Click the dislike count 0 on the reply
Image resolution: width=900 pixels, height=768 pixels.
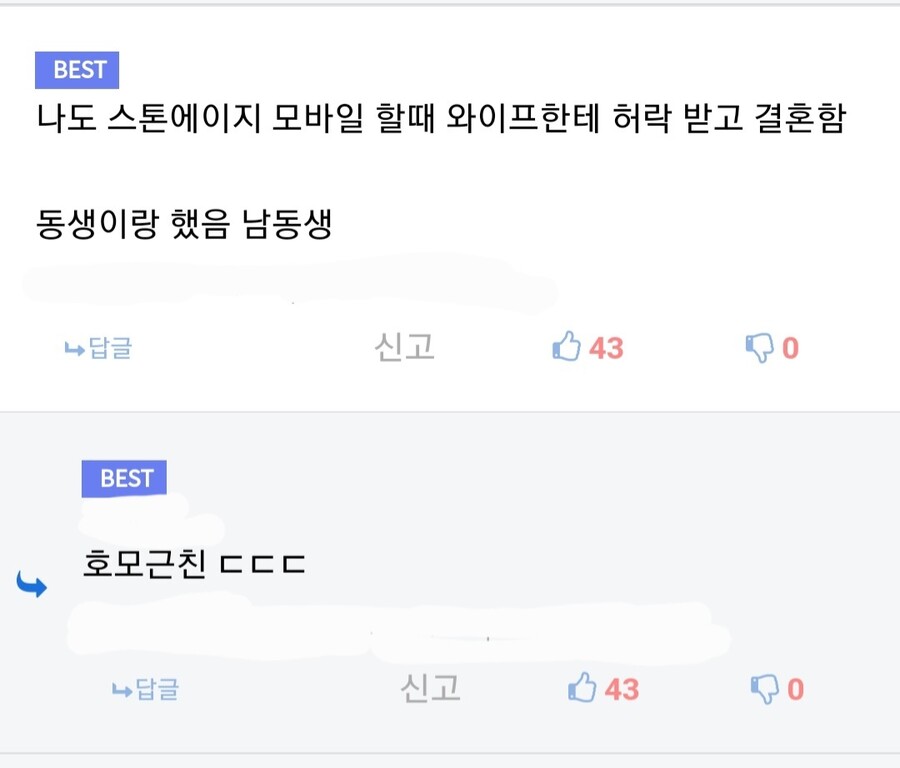[795, 689]
